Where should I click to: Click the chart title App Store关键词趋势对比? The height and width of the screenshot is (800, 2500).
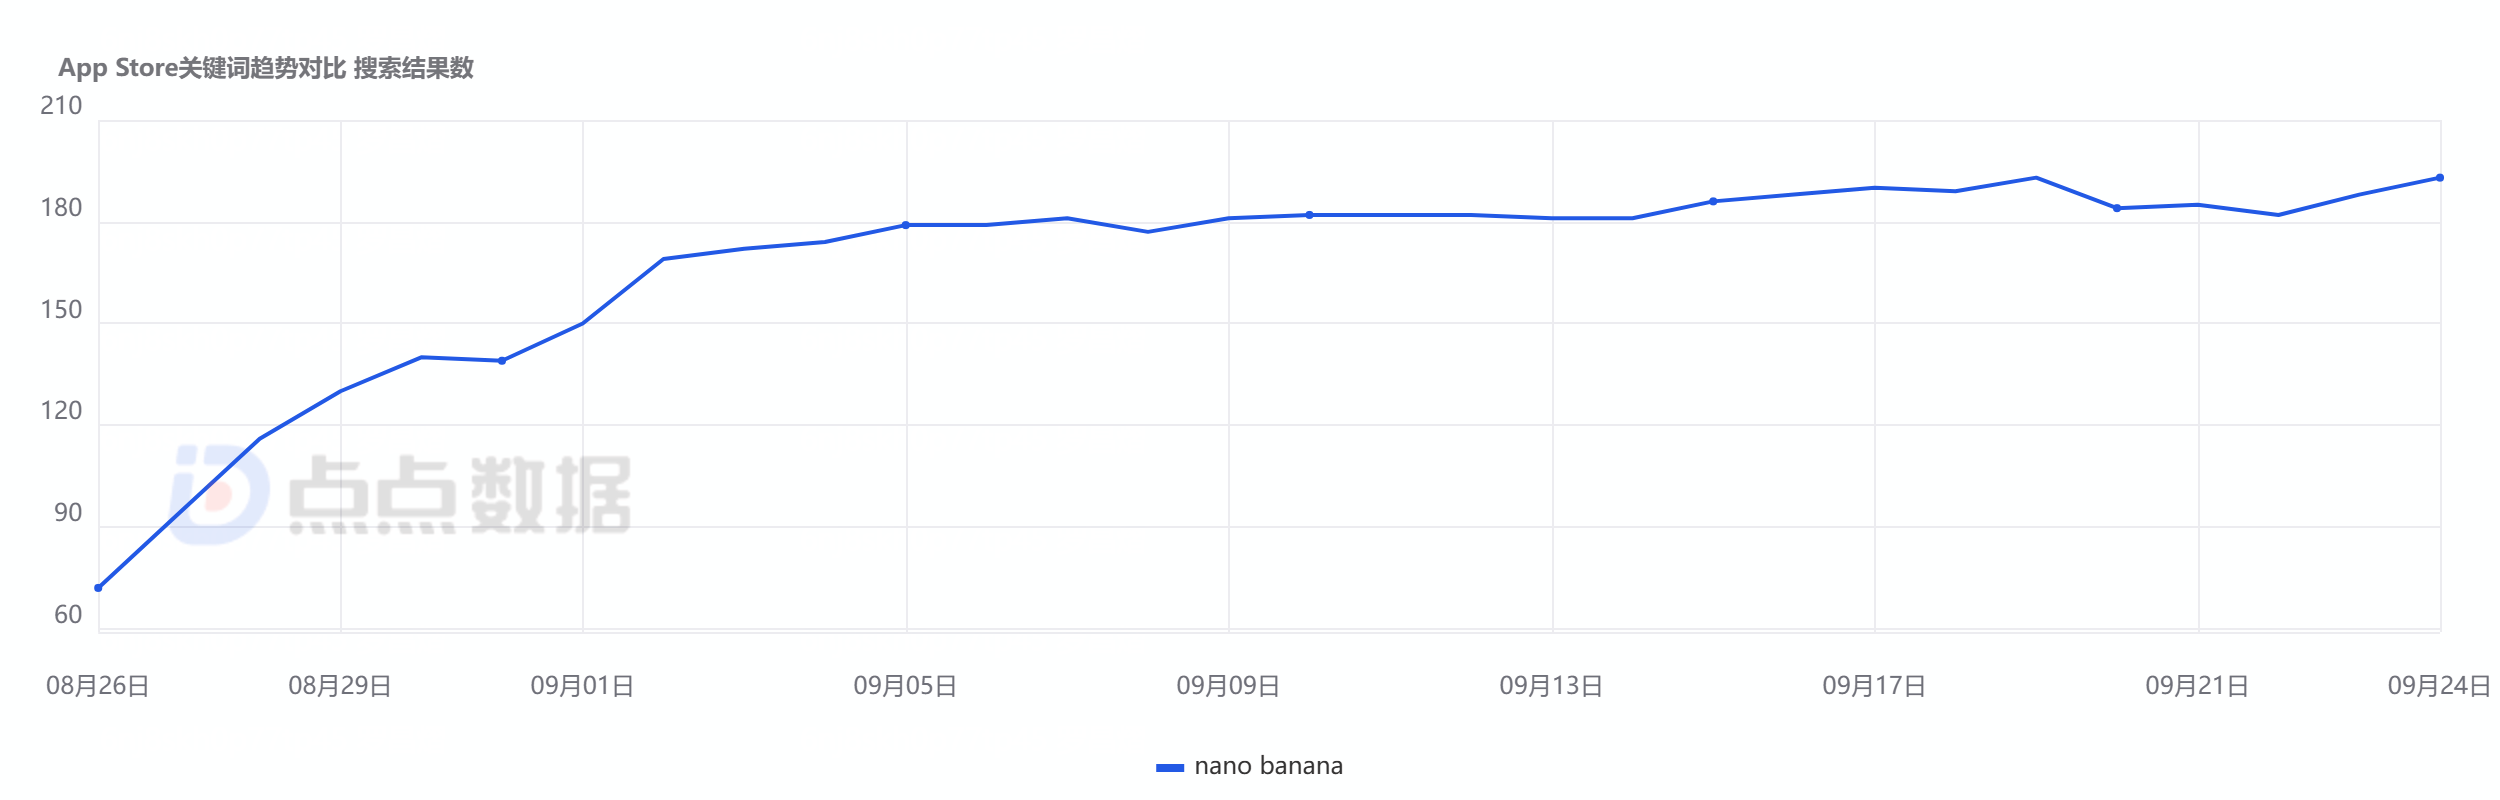(x=202, y=68)
